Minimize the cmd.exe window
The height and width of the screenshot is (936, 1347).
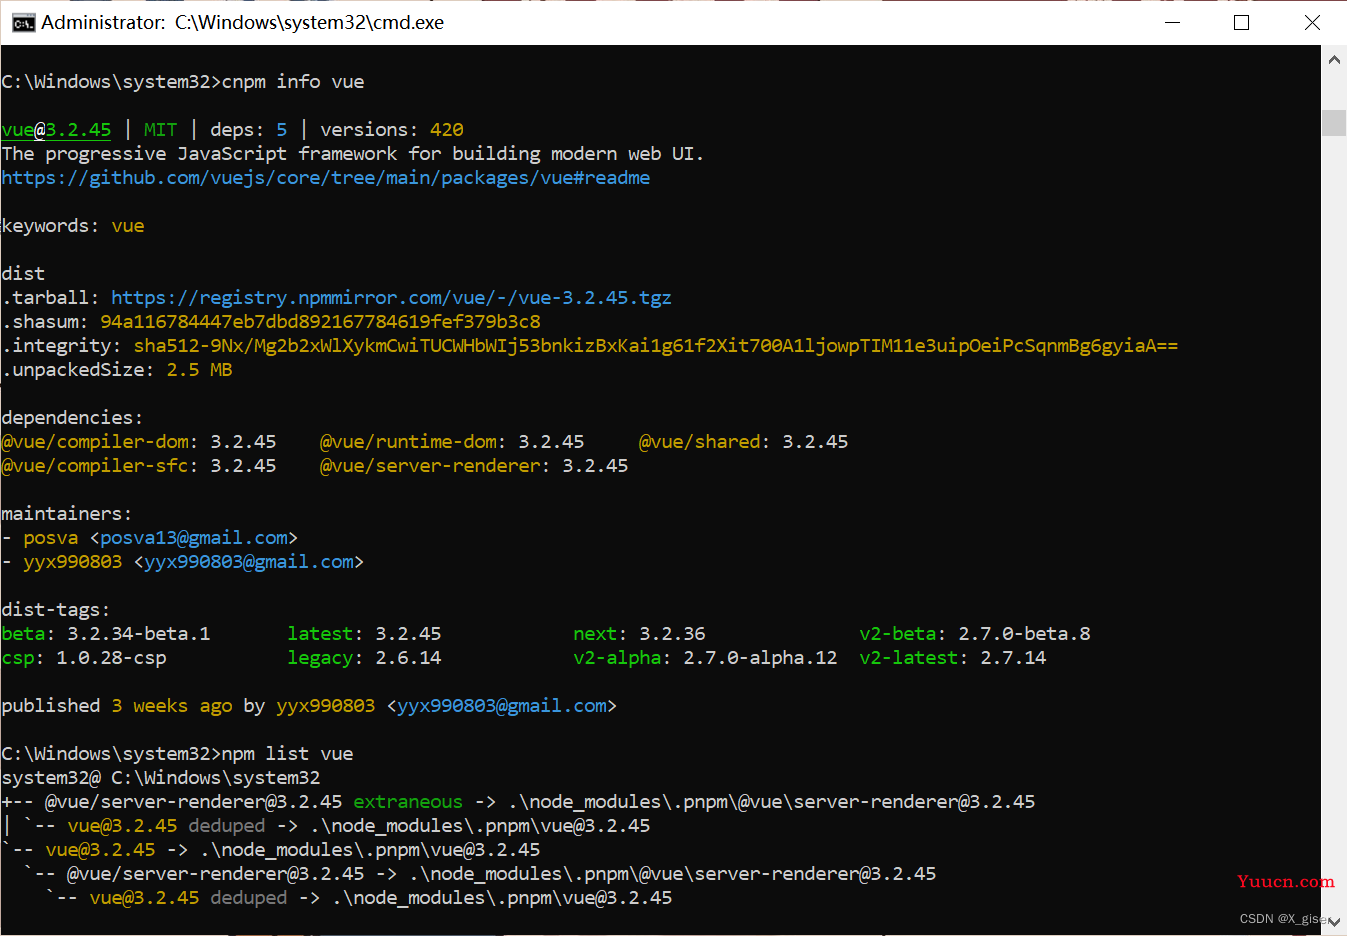(1171, 22)
